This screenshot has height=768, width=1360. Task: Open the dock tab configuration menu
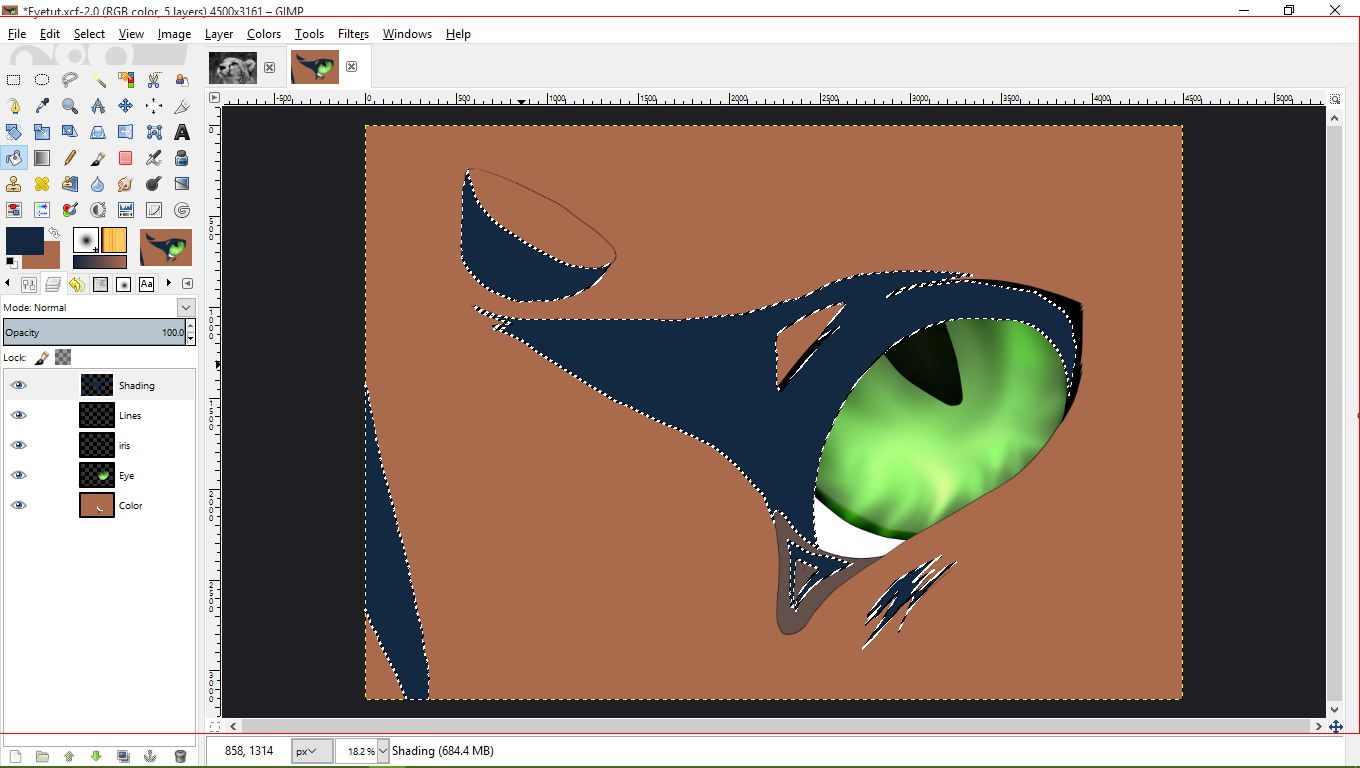point(187,284)
